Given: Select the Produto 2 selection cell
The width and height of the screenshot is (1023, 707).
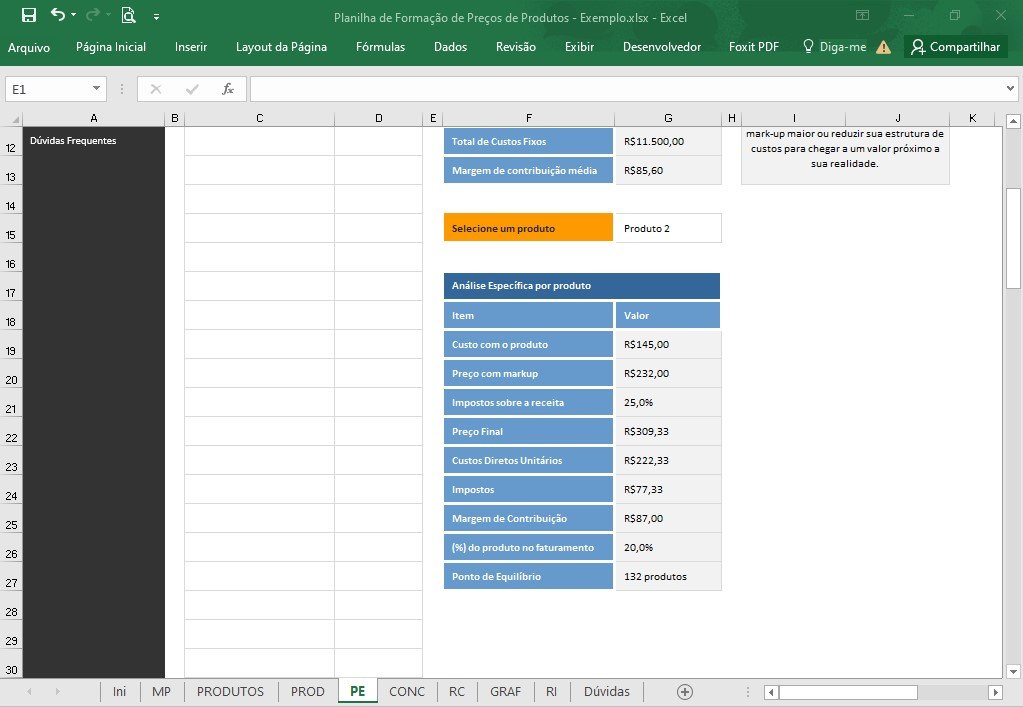Looking at the screenshot, I should point(668,228).
